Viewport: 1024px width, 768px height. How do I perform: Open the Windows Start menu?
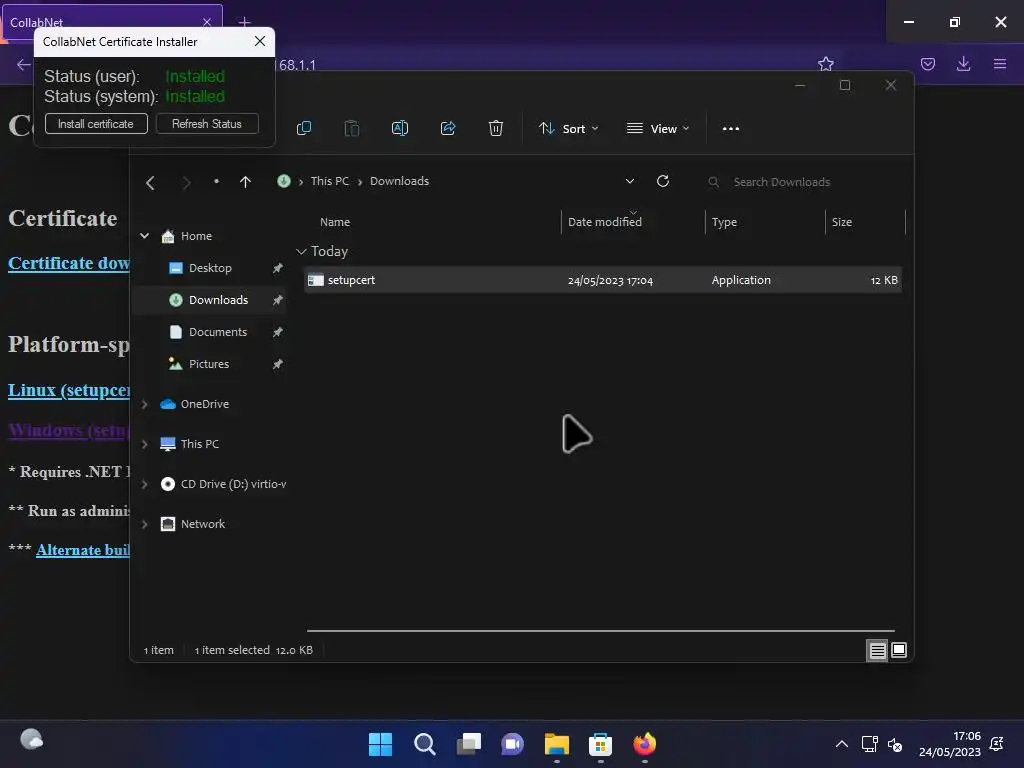click(x=380, y=744)
